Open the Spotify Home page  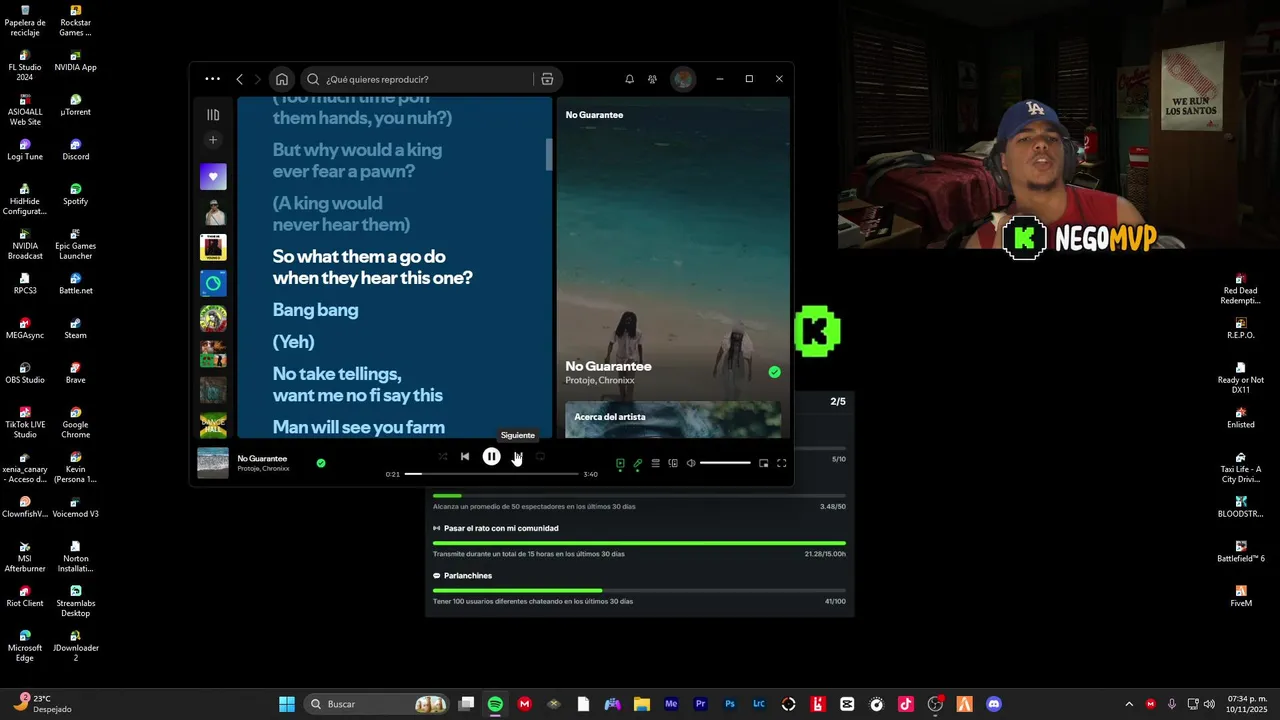point(282,79)
